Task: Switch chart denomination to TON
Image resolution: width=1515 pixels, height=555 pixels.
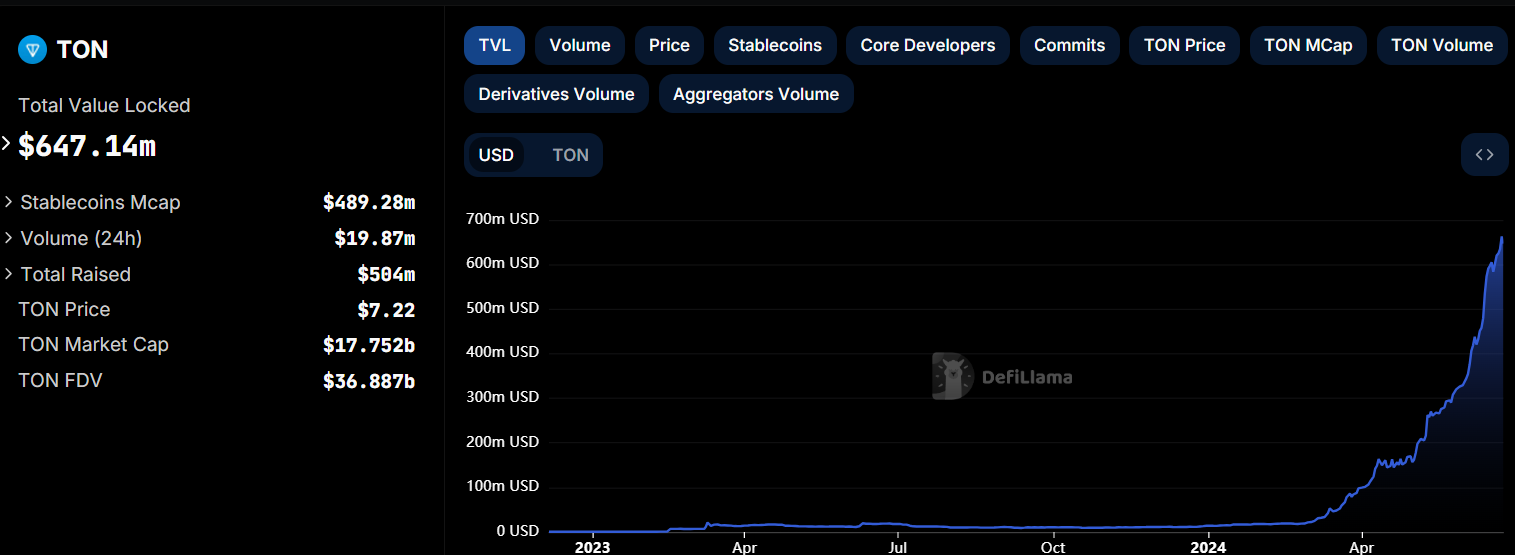Action: click(x=570, y=155)
